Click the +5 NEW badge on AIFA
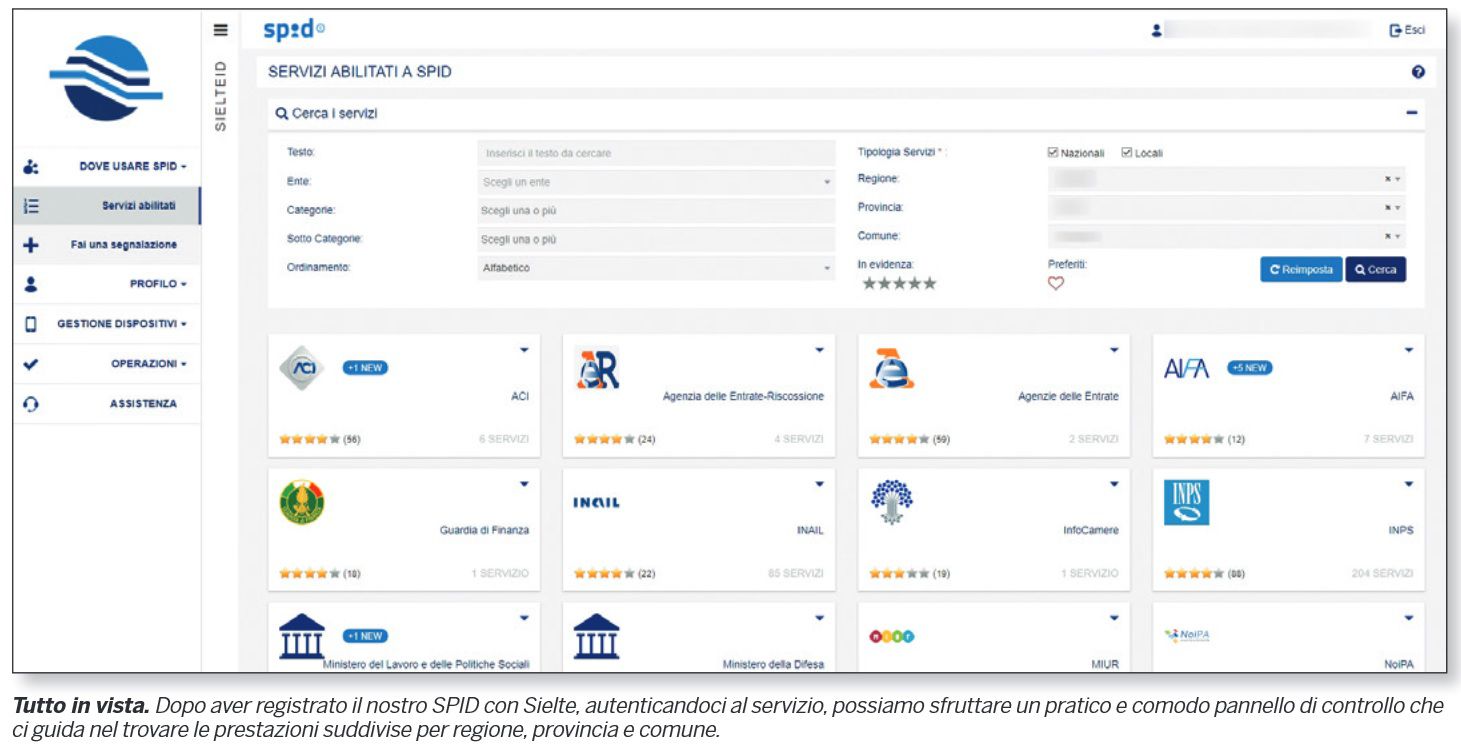The height and width of the screenshot is (748, 1461). [x=1250, y=368]
